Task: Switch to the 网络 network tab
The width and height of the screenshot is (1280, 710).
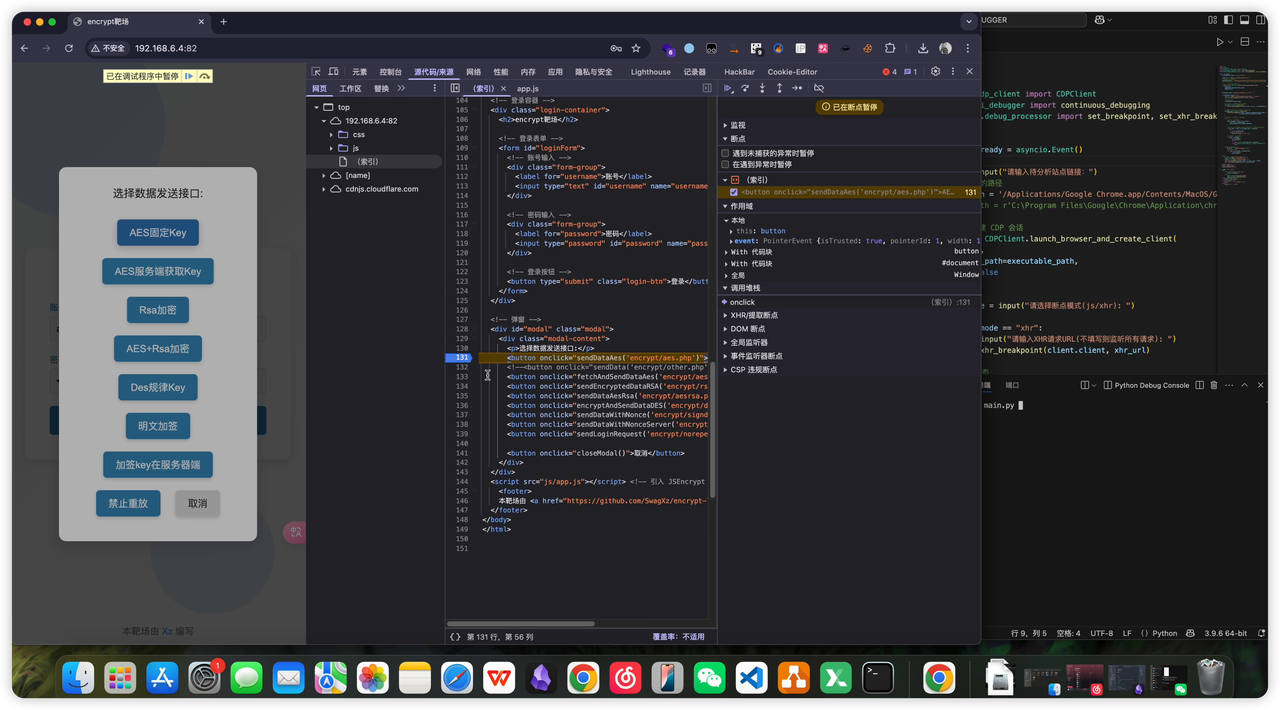Action: [473, 72]
